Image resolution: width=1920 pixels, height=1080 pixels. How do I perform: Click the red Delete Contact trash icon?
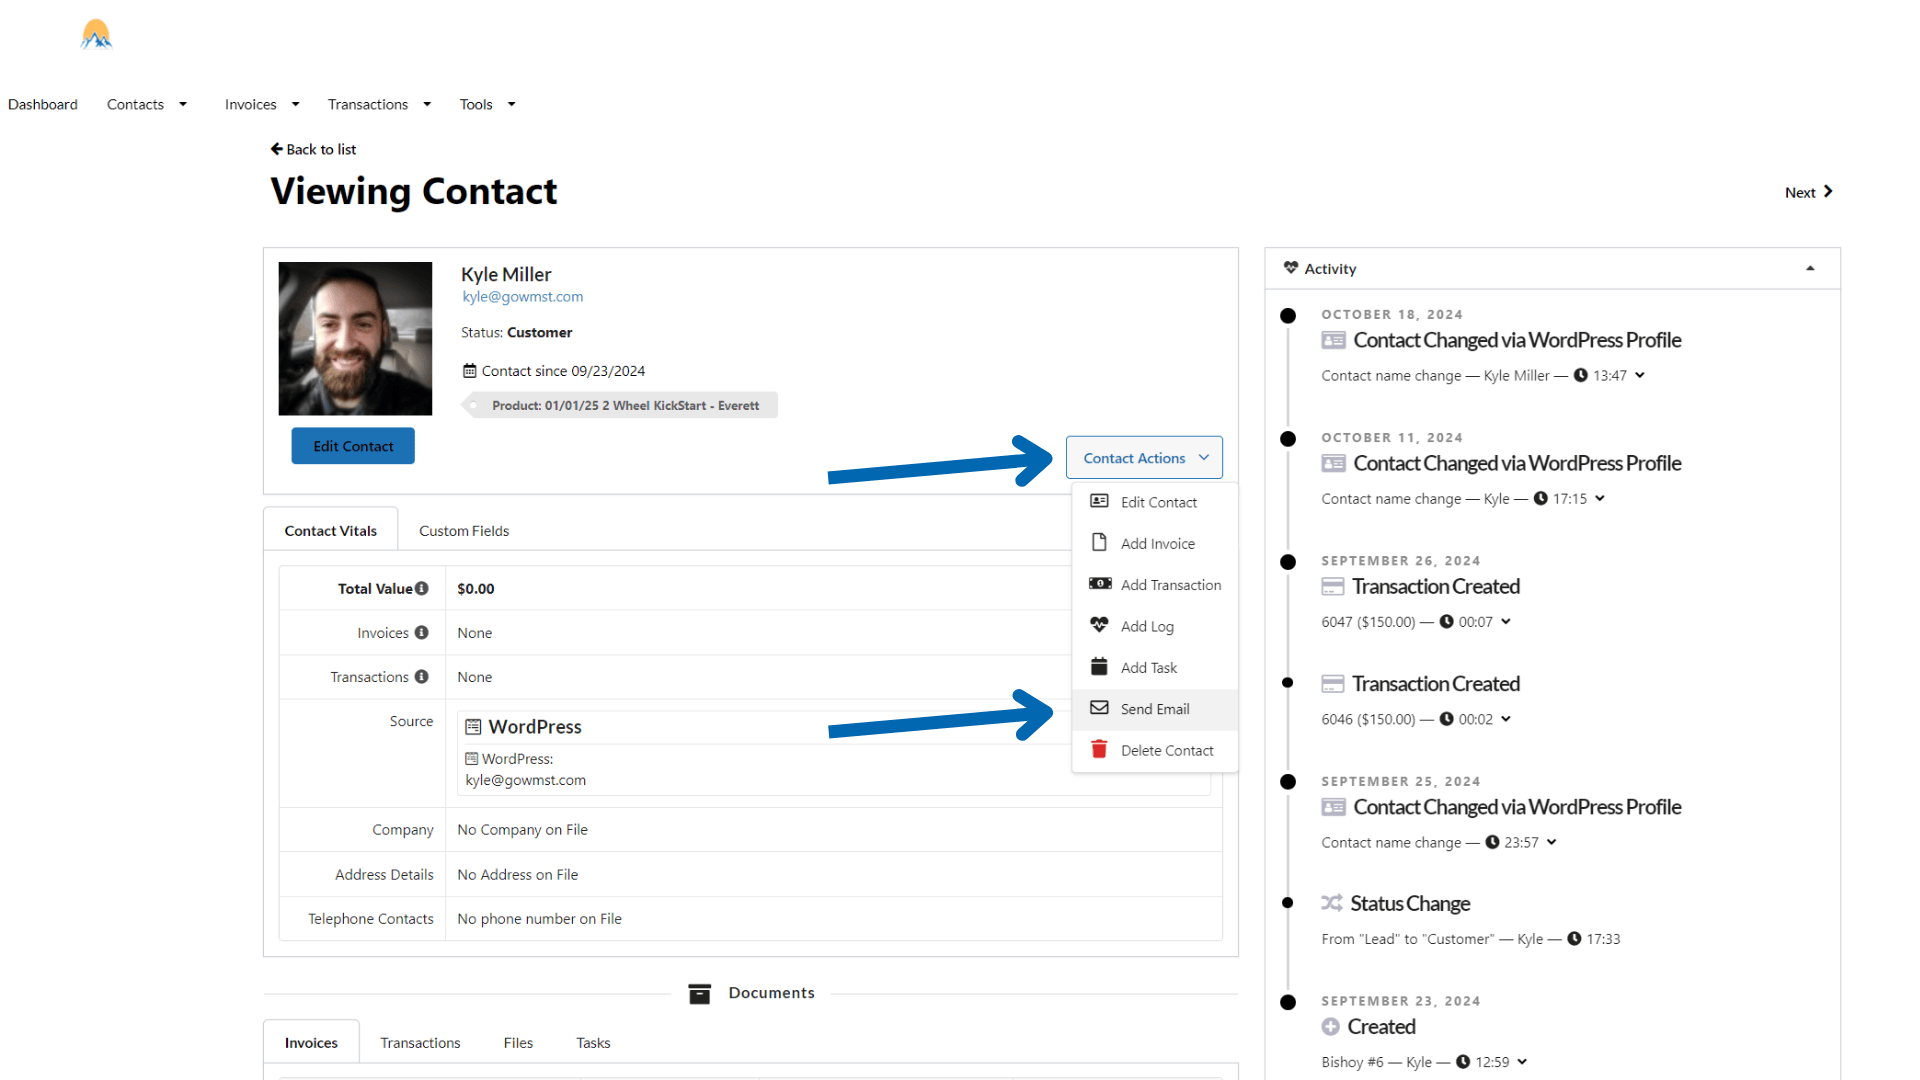(1099, 749)
